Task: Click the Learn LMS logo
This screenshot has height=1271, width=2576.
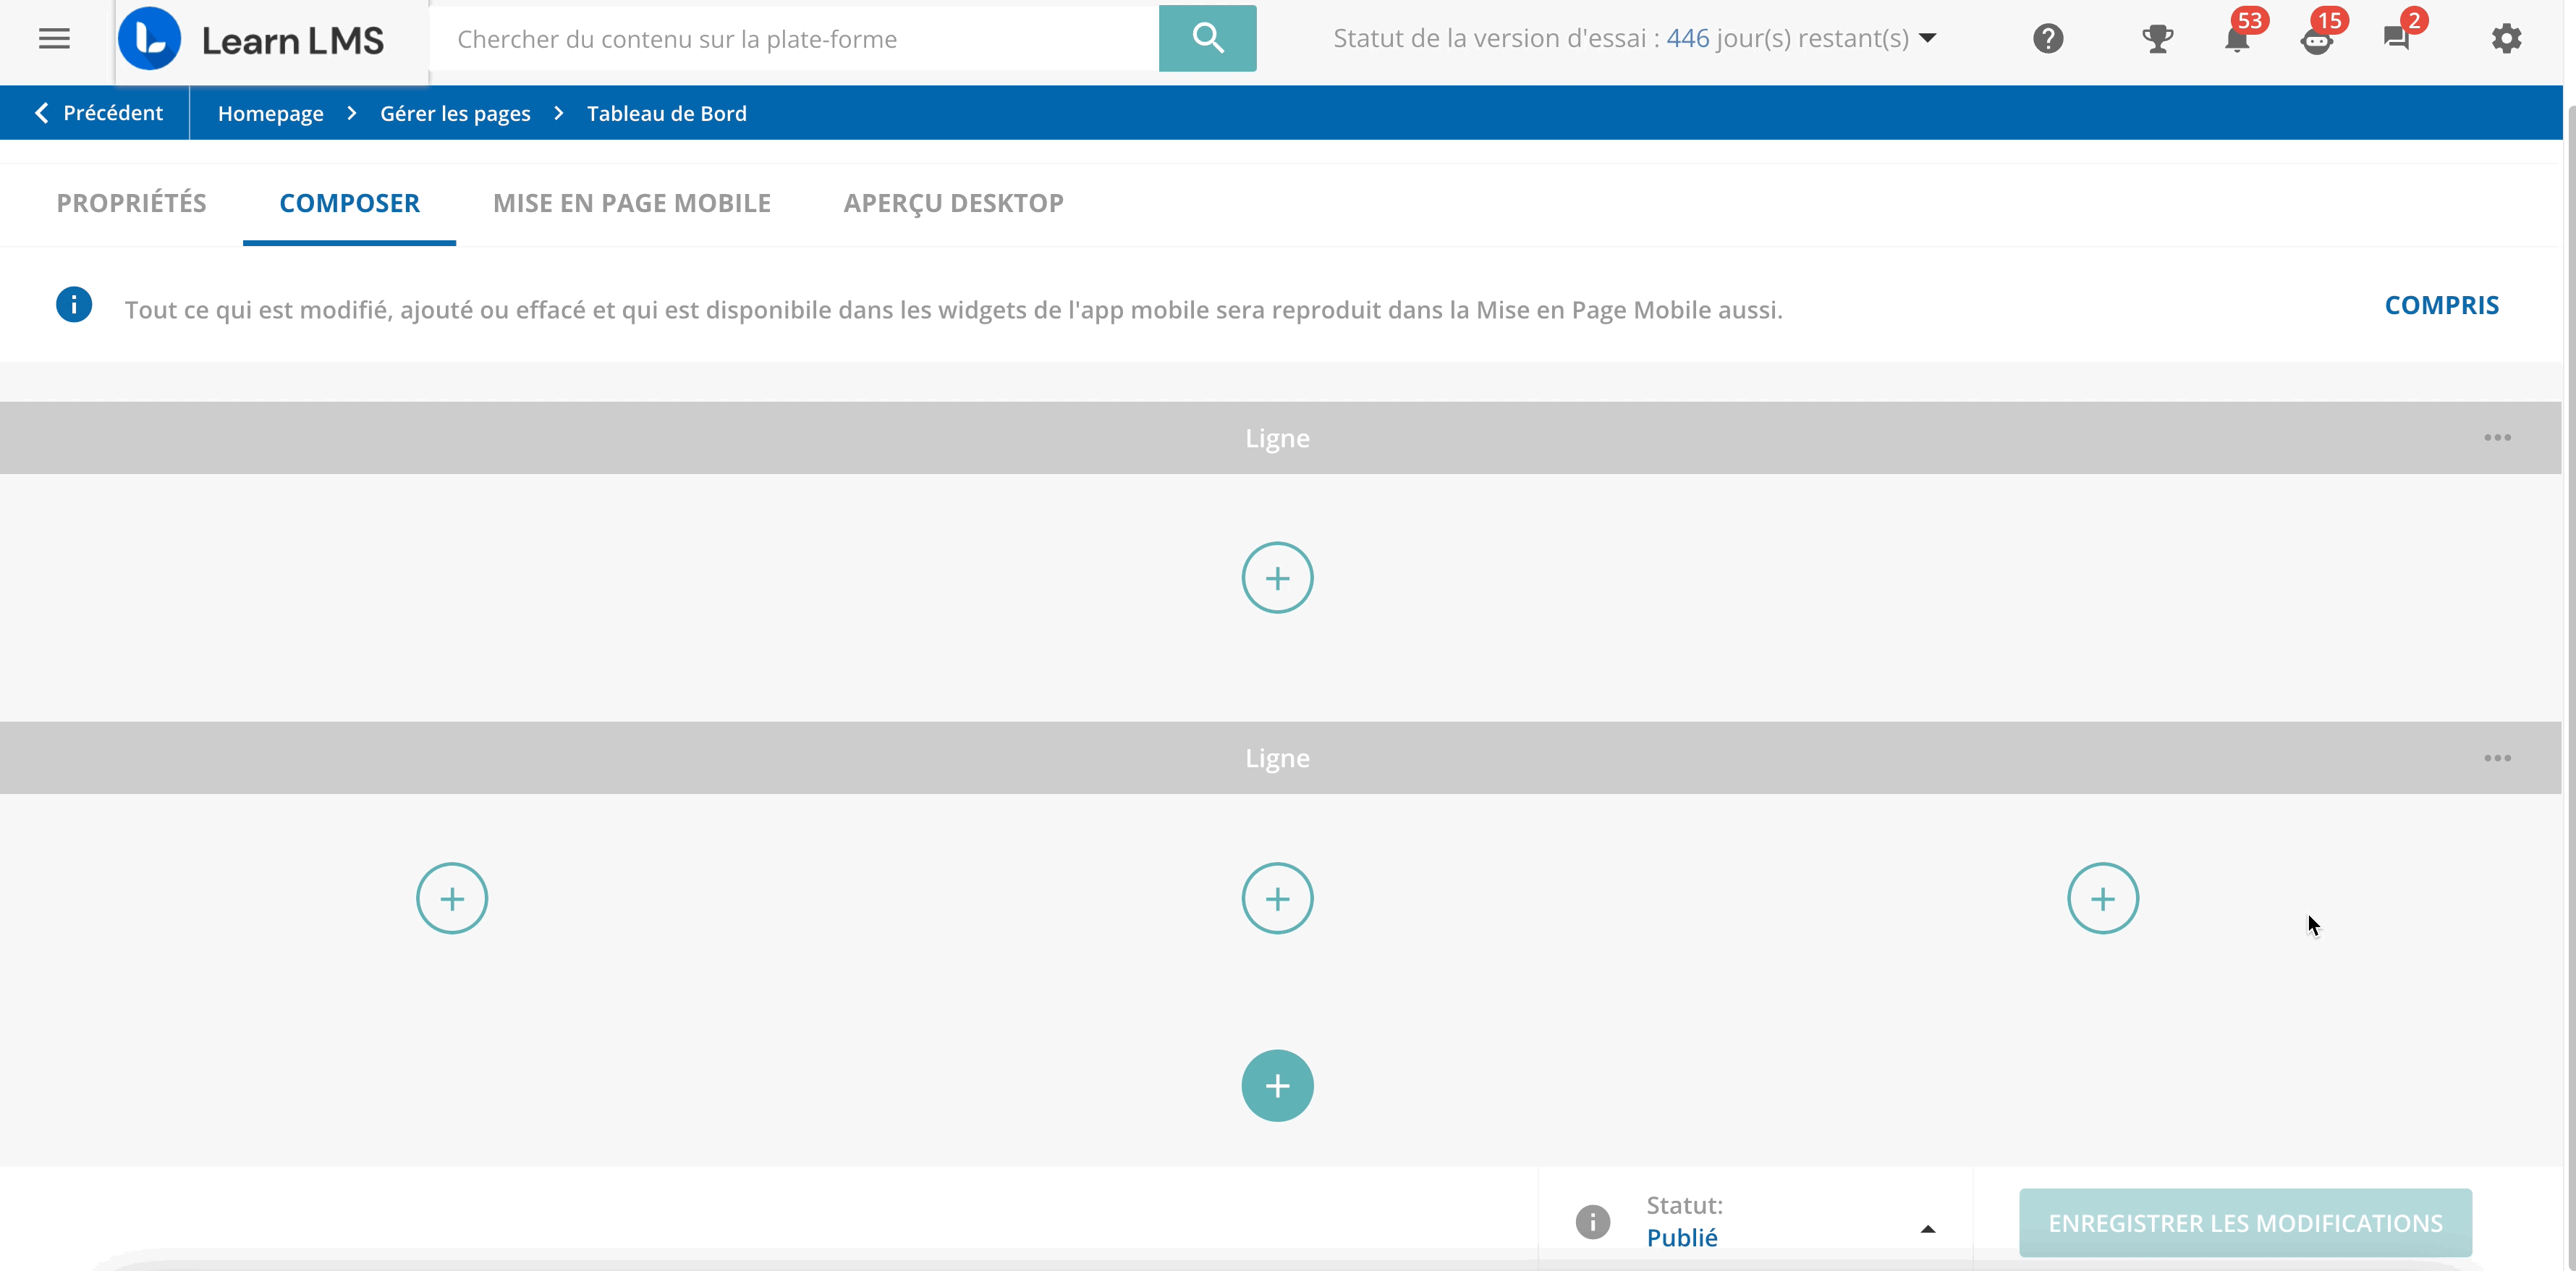Action: [x=252, y=39]
